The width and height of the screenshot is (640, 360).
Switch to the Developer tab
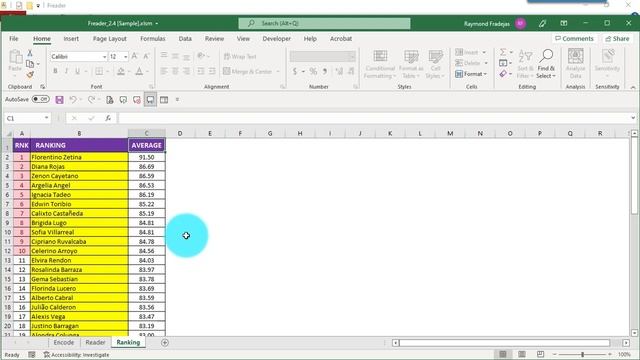(x=276, y=39)
